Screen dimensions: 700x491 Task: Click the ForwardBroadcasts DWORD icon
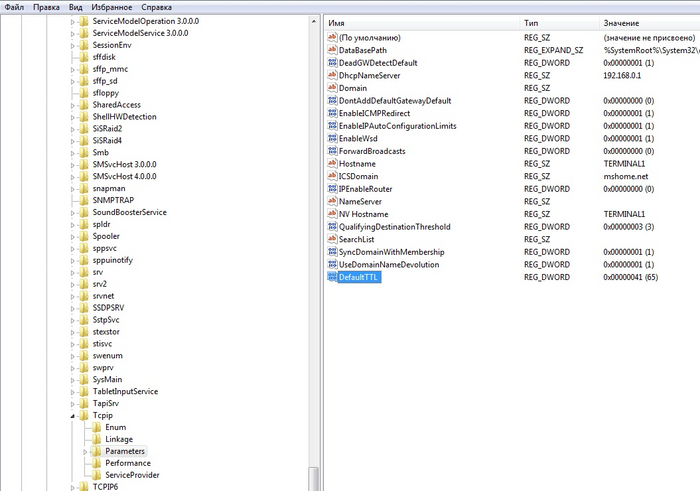332,151
